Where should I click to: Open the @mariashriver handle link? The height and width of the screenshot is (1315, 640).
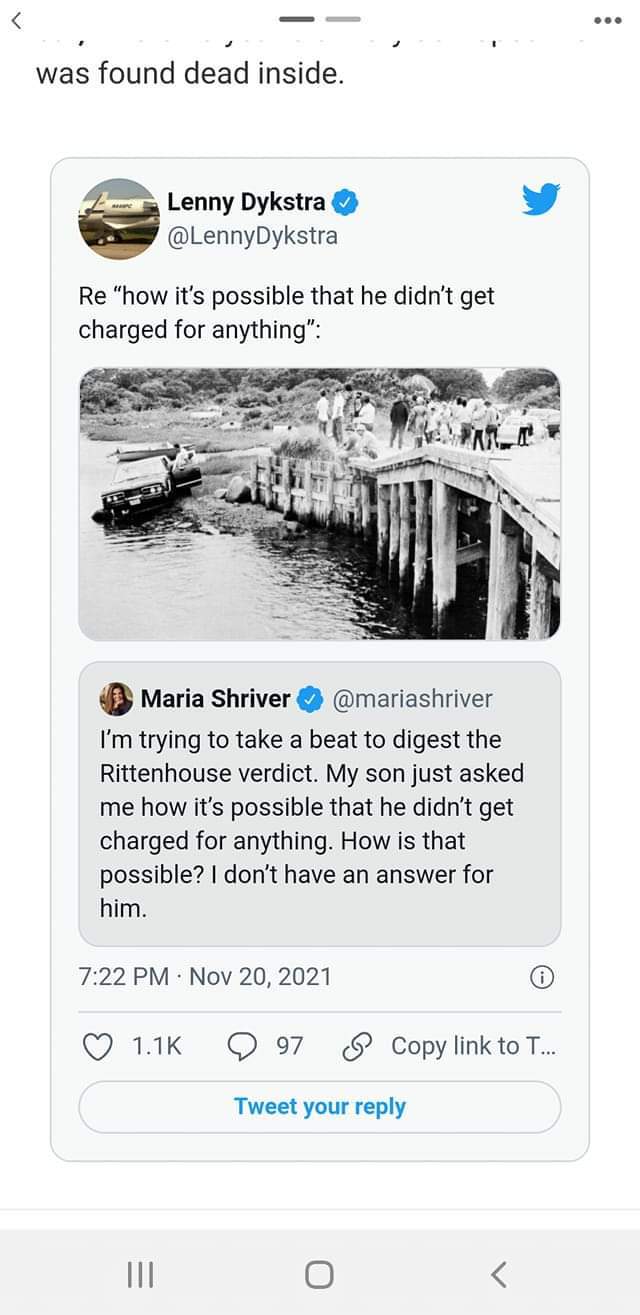411,699
